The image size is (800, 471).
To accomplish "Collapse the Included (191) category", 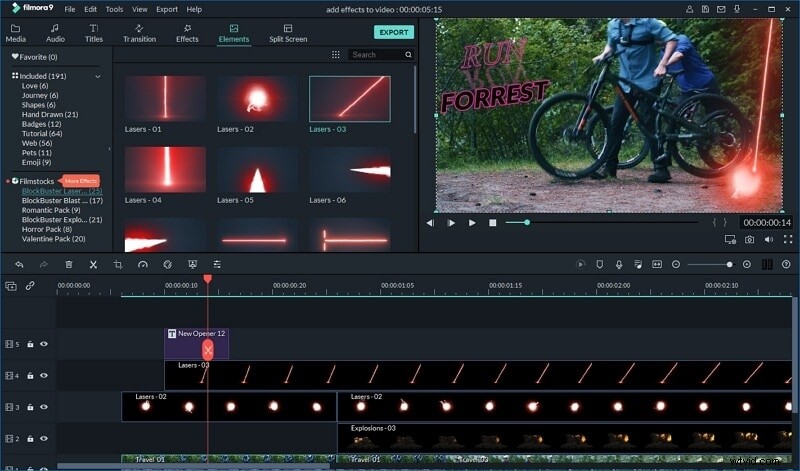I will [98, 77].
